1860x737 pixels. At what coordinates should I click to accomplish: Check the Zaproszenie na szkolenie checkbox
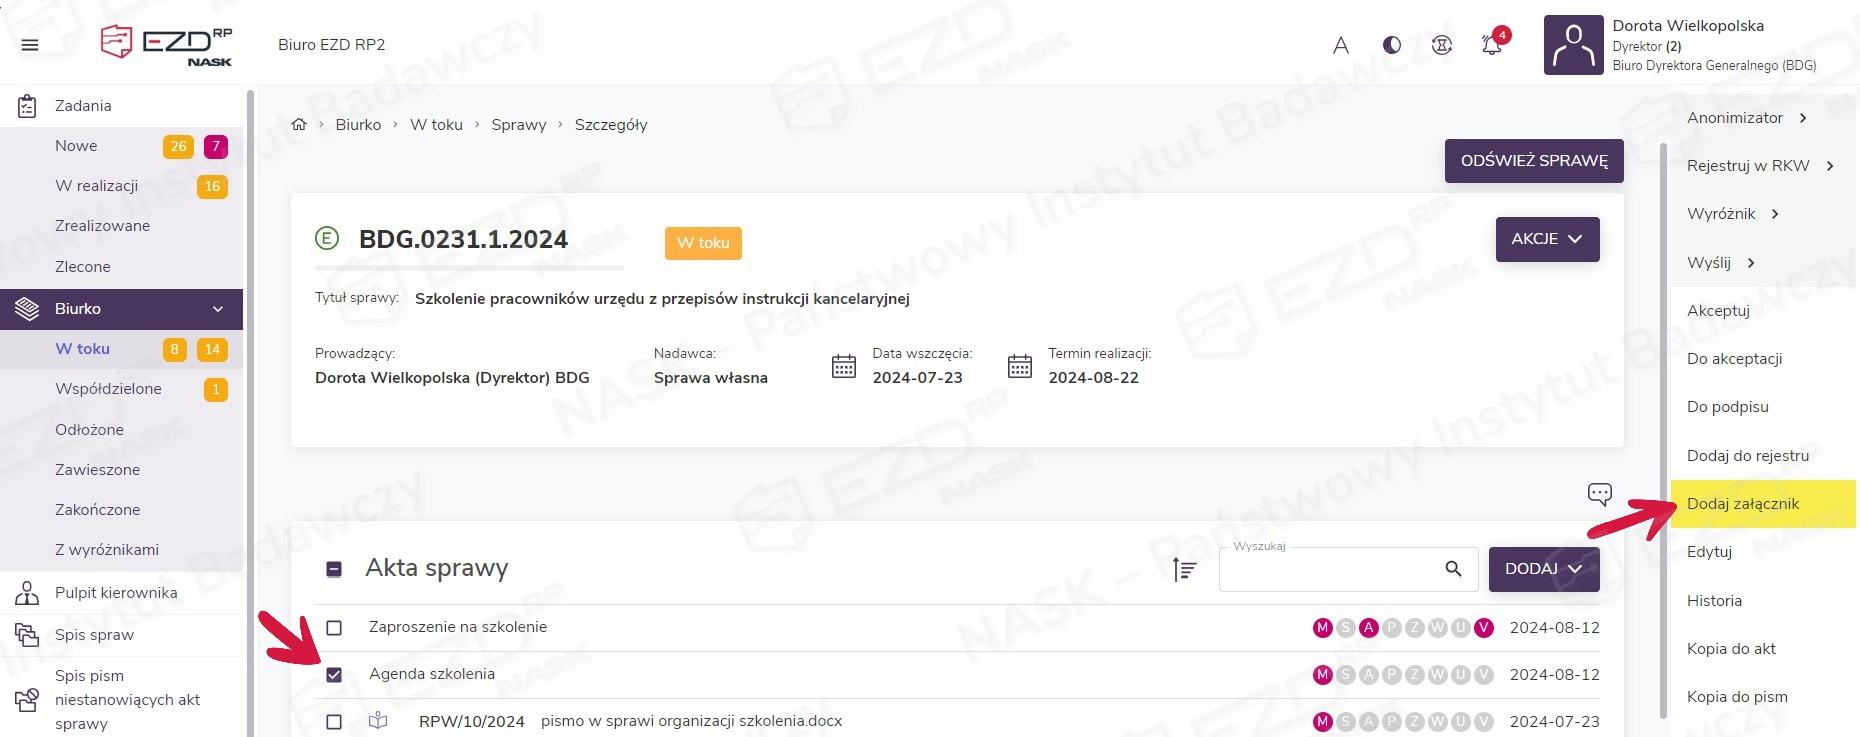pyautogui.click(x=334, y=628)
